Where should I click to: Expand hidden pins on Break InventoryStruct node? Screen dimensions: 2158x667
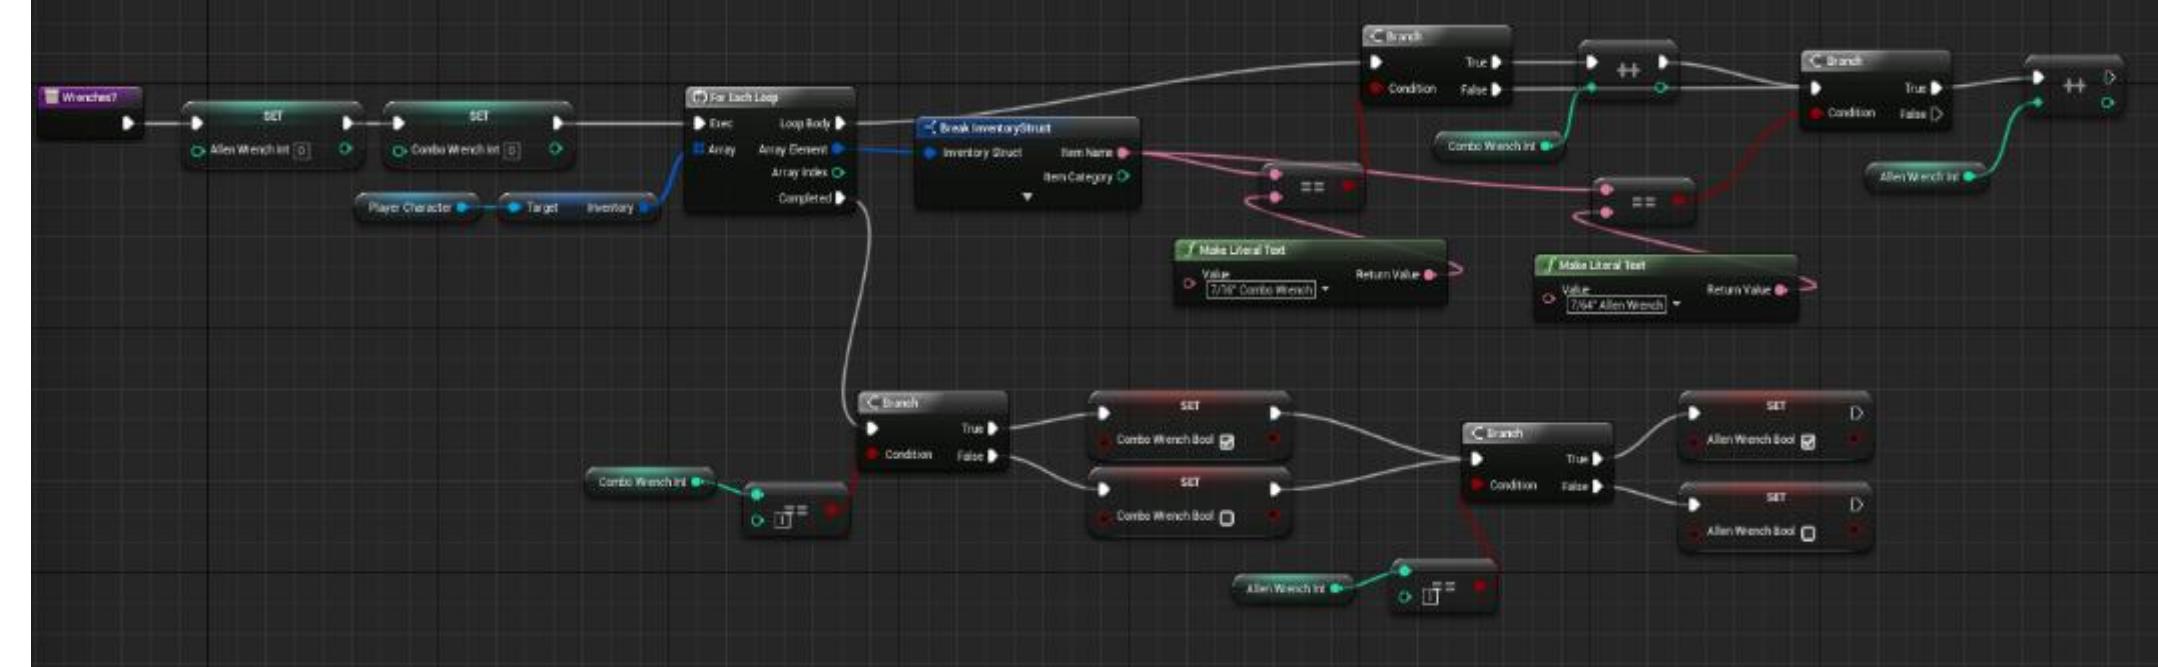click(1027, 197)
